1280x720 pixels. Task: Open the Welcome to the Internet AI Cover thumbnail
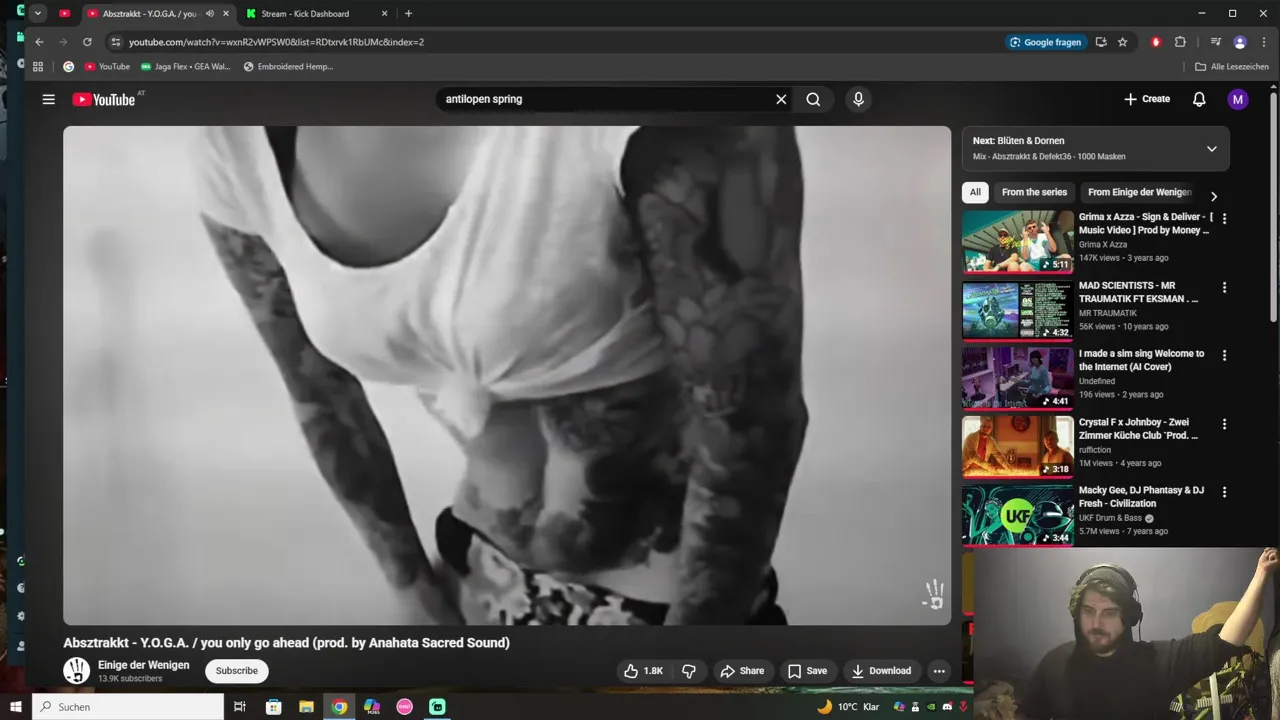click(x=1018, y=378)
